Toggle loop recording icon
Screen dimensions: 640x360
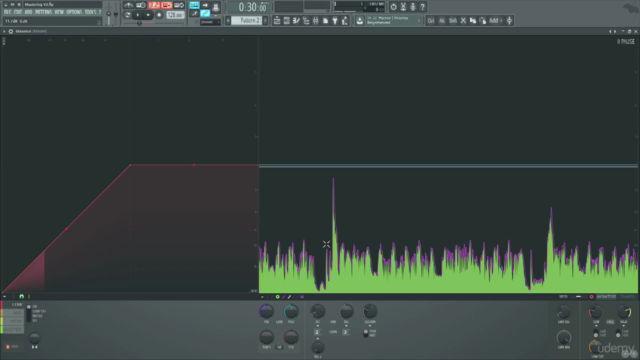click(179, 5)
